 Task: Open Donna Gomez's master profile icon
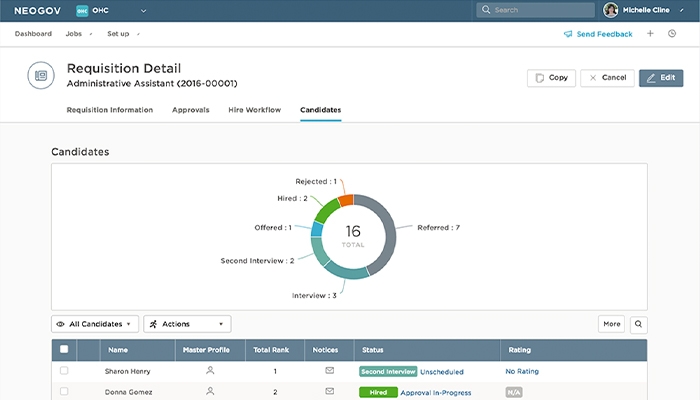(210, 392)
